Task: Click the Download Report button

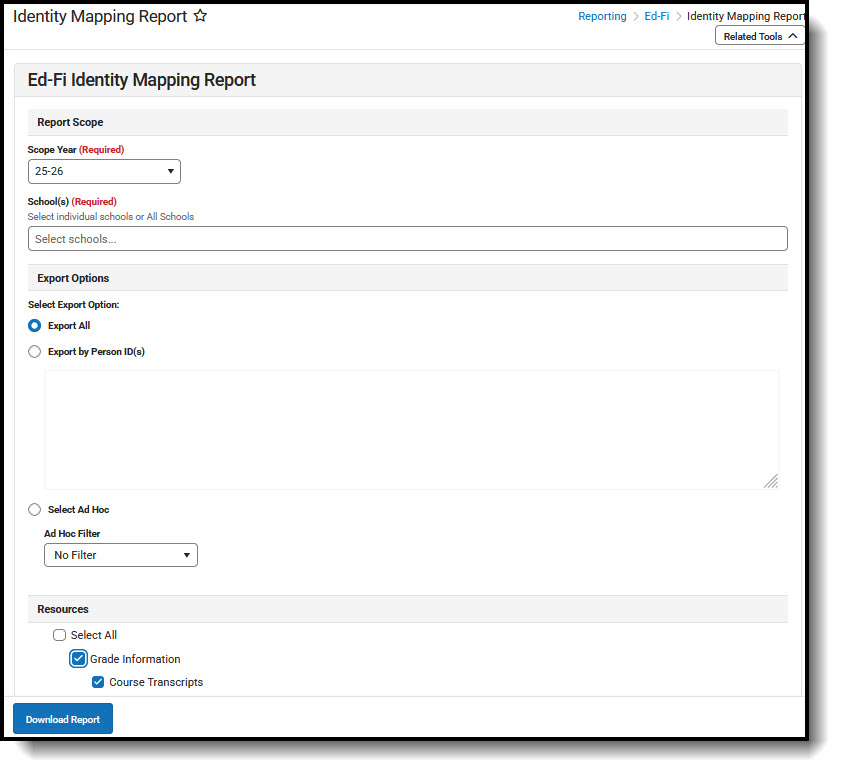Action: pos(63,719)
